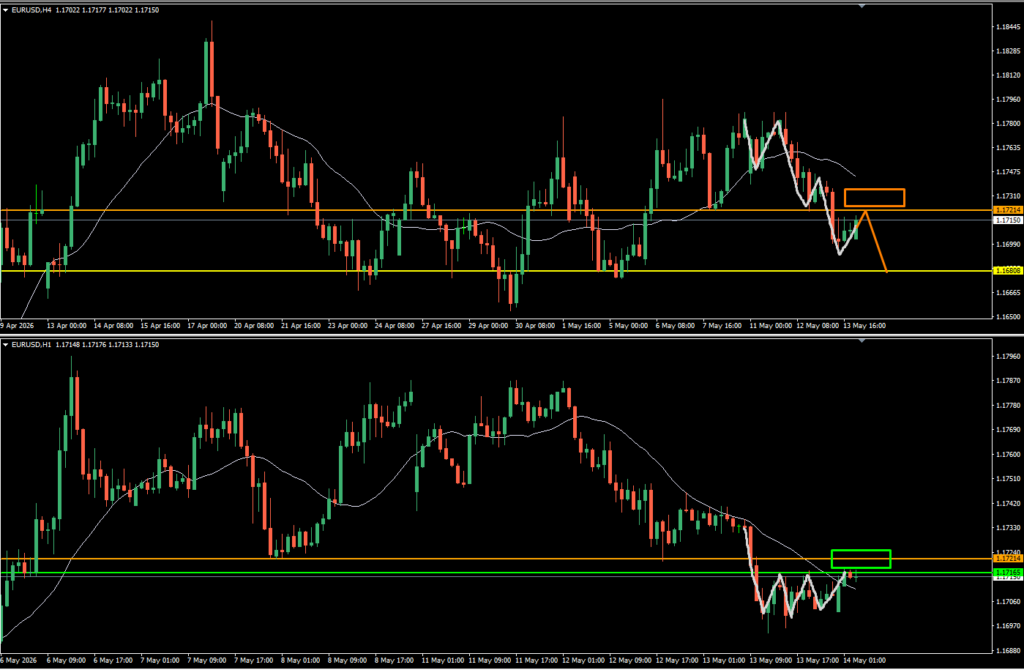Viewport: 1024px width, 670px height.
Task: Click the 13 Apr 00:00 time label
Action: [68, 325]
